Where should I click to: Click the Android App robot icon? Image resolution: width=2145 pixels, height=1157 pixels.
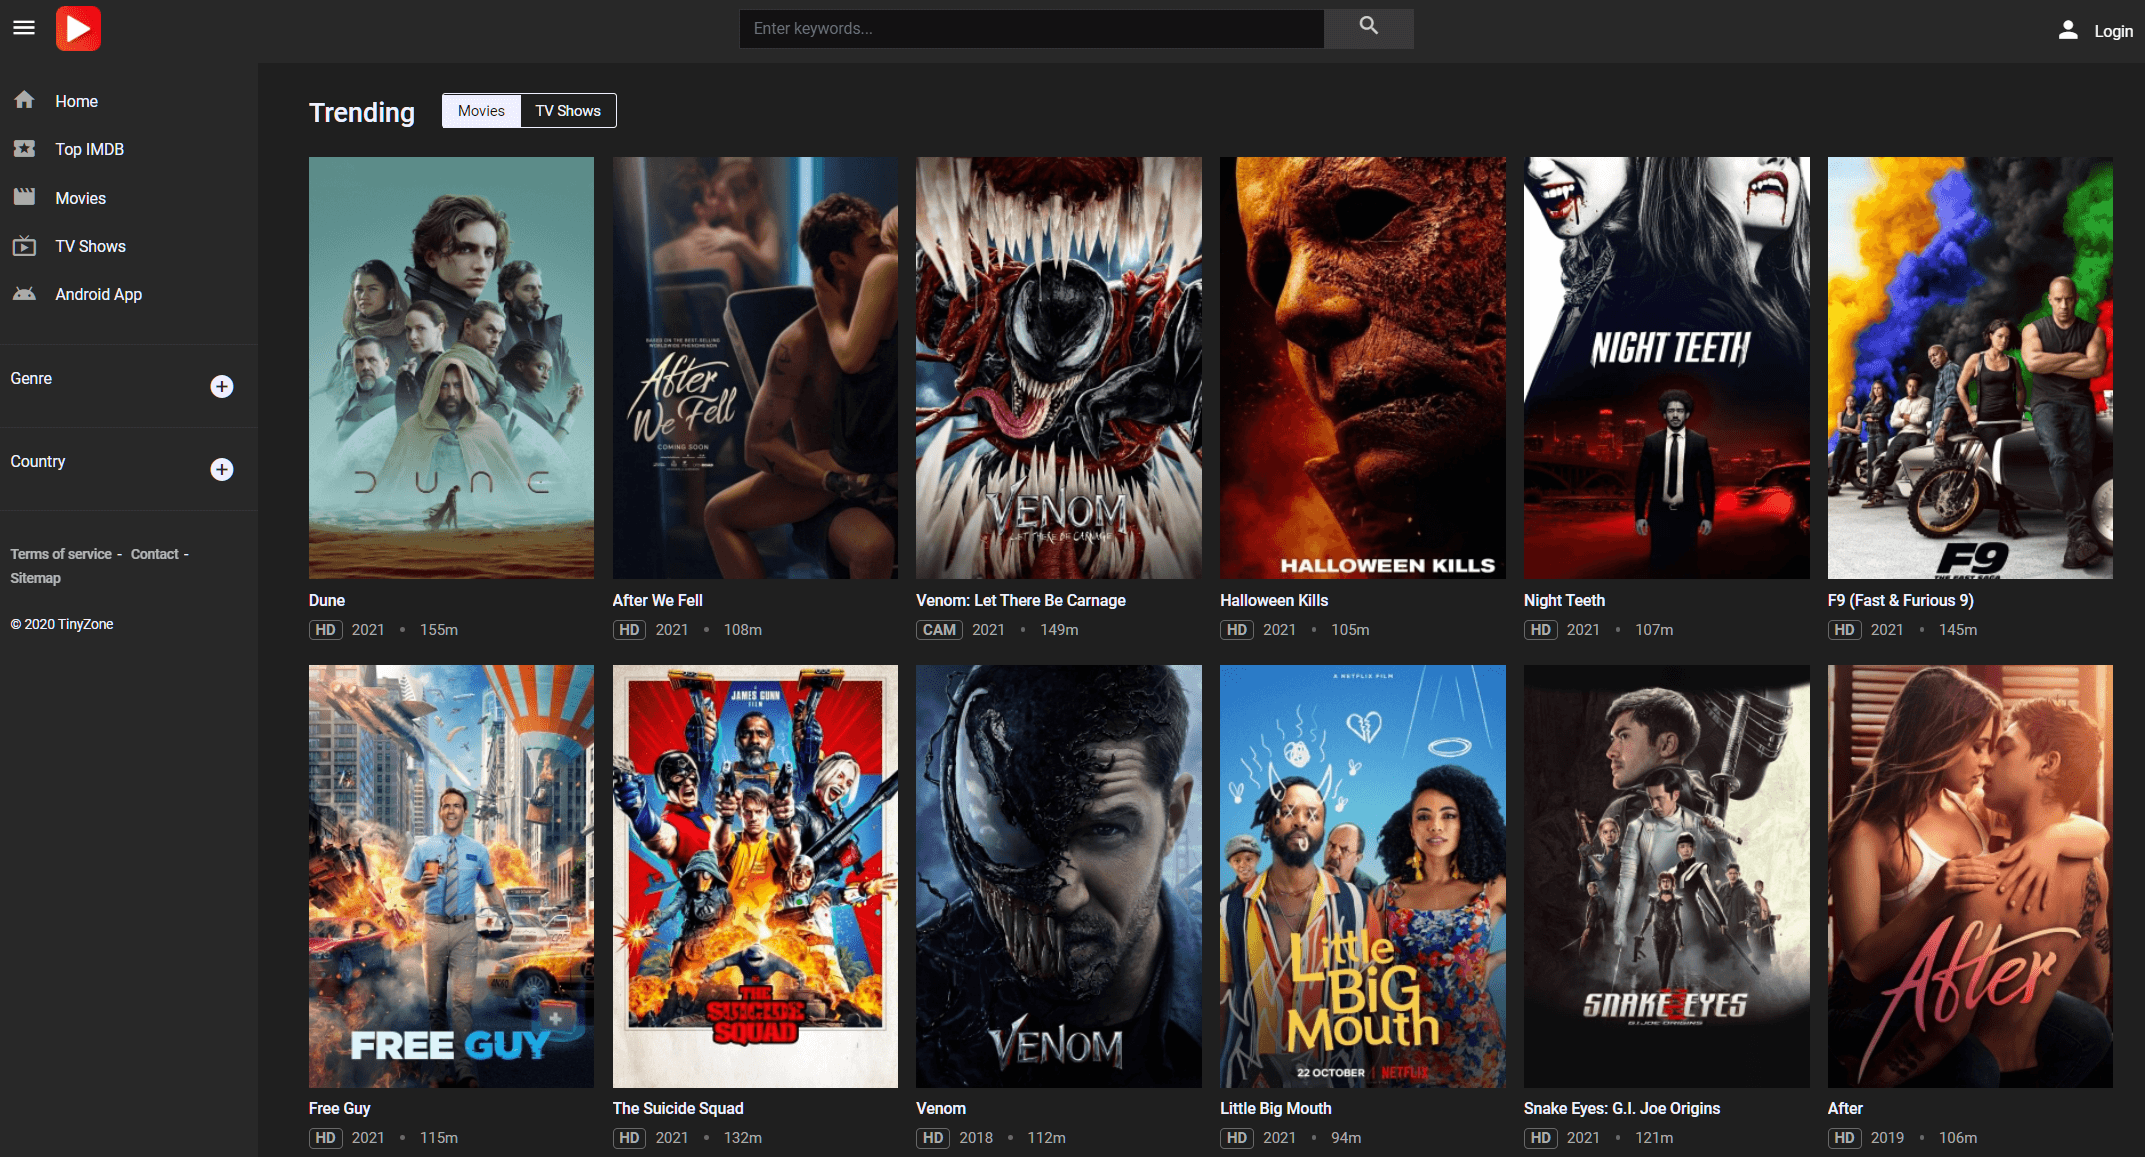[x=25, y=294]
